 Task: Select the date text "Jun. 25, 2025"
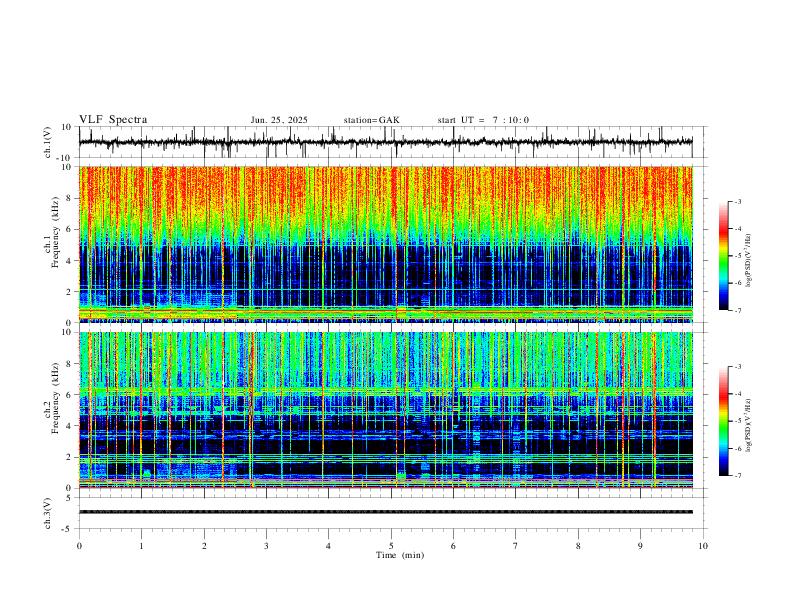pyautogui.click(x=279, y=120)
